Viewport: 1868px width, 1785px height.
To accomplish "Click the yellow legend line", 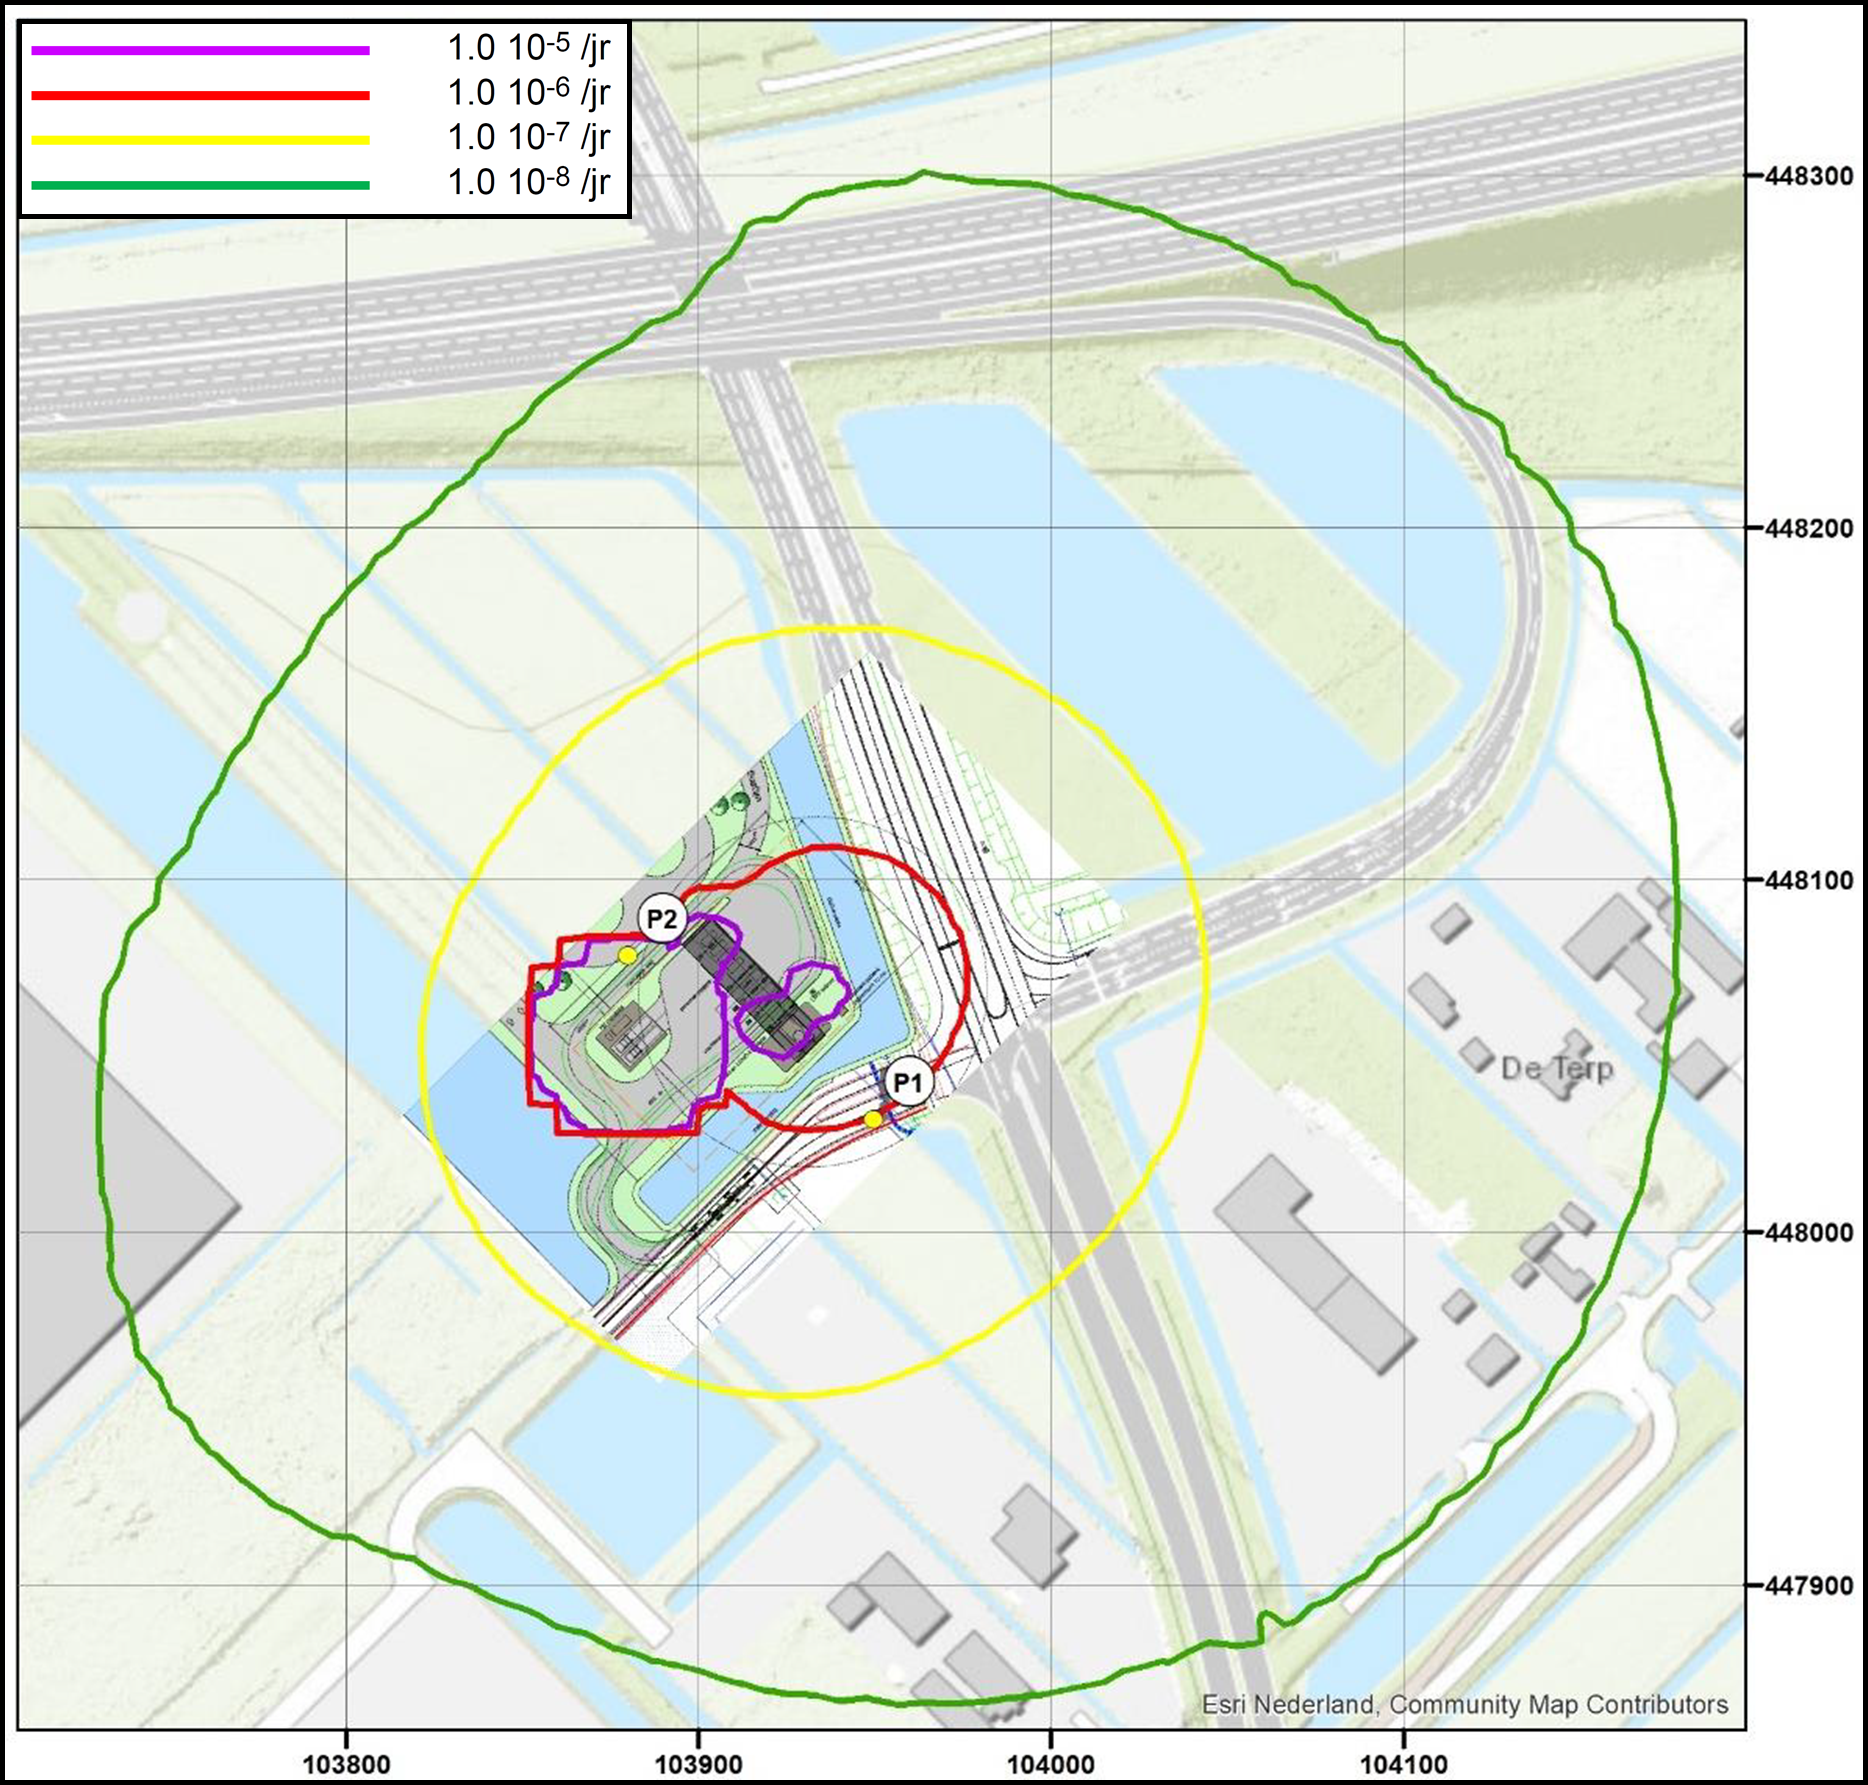I will pyautogui.click(x=200, y=141).
